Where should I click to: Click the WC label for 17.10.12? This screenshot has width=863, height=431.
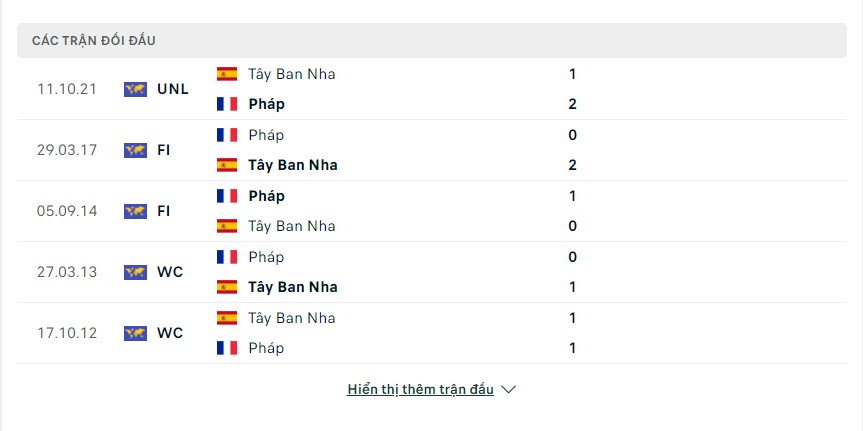[170, 333]
